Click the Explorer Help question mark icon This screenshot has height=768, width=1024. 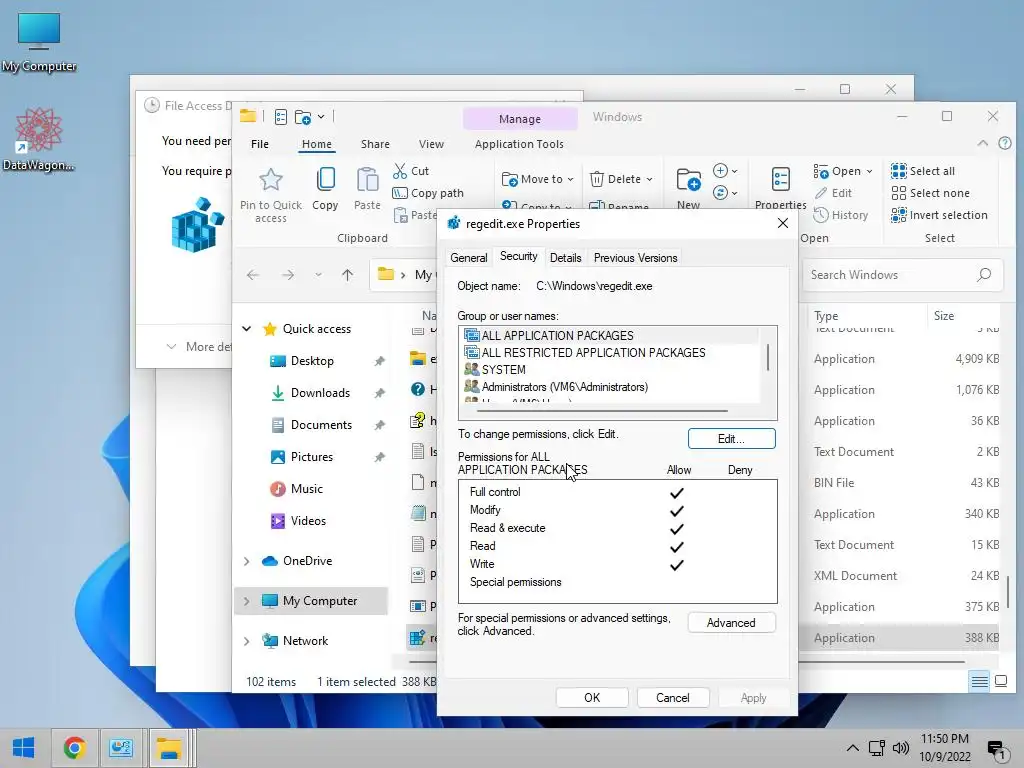pyautogui.click(x=1005, y=143)
